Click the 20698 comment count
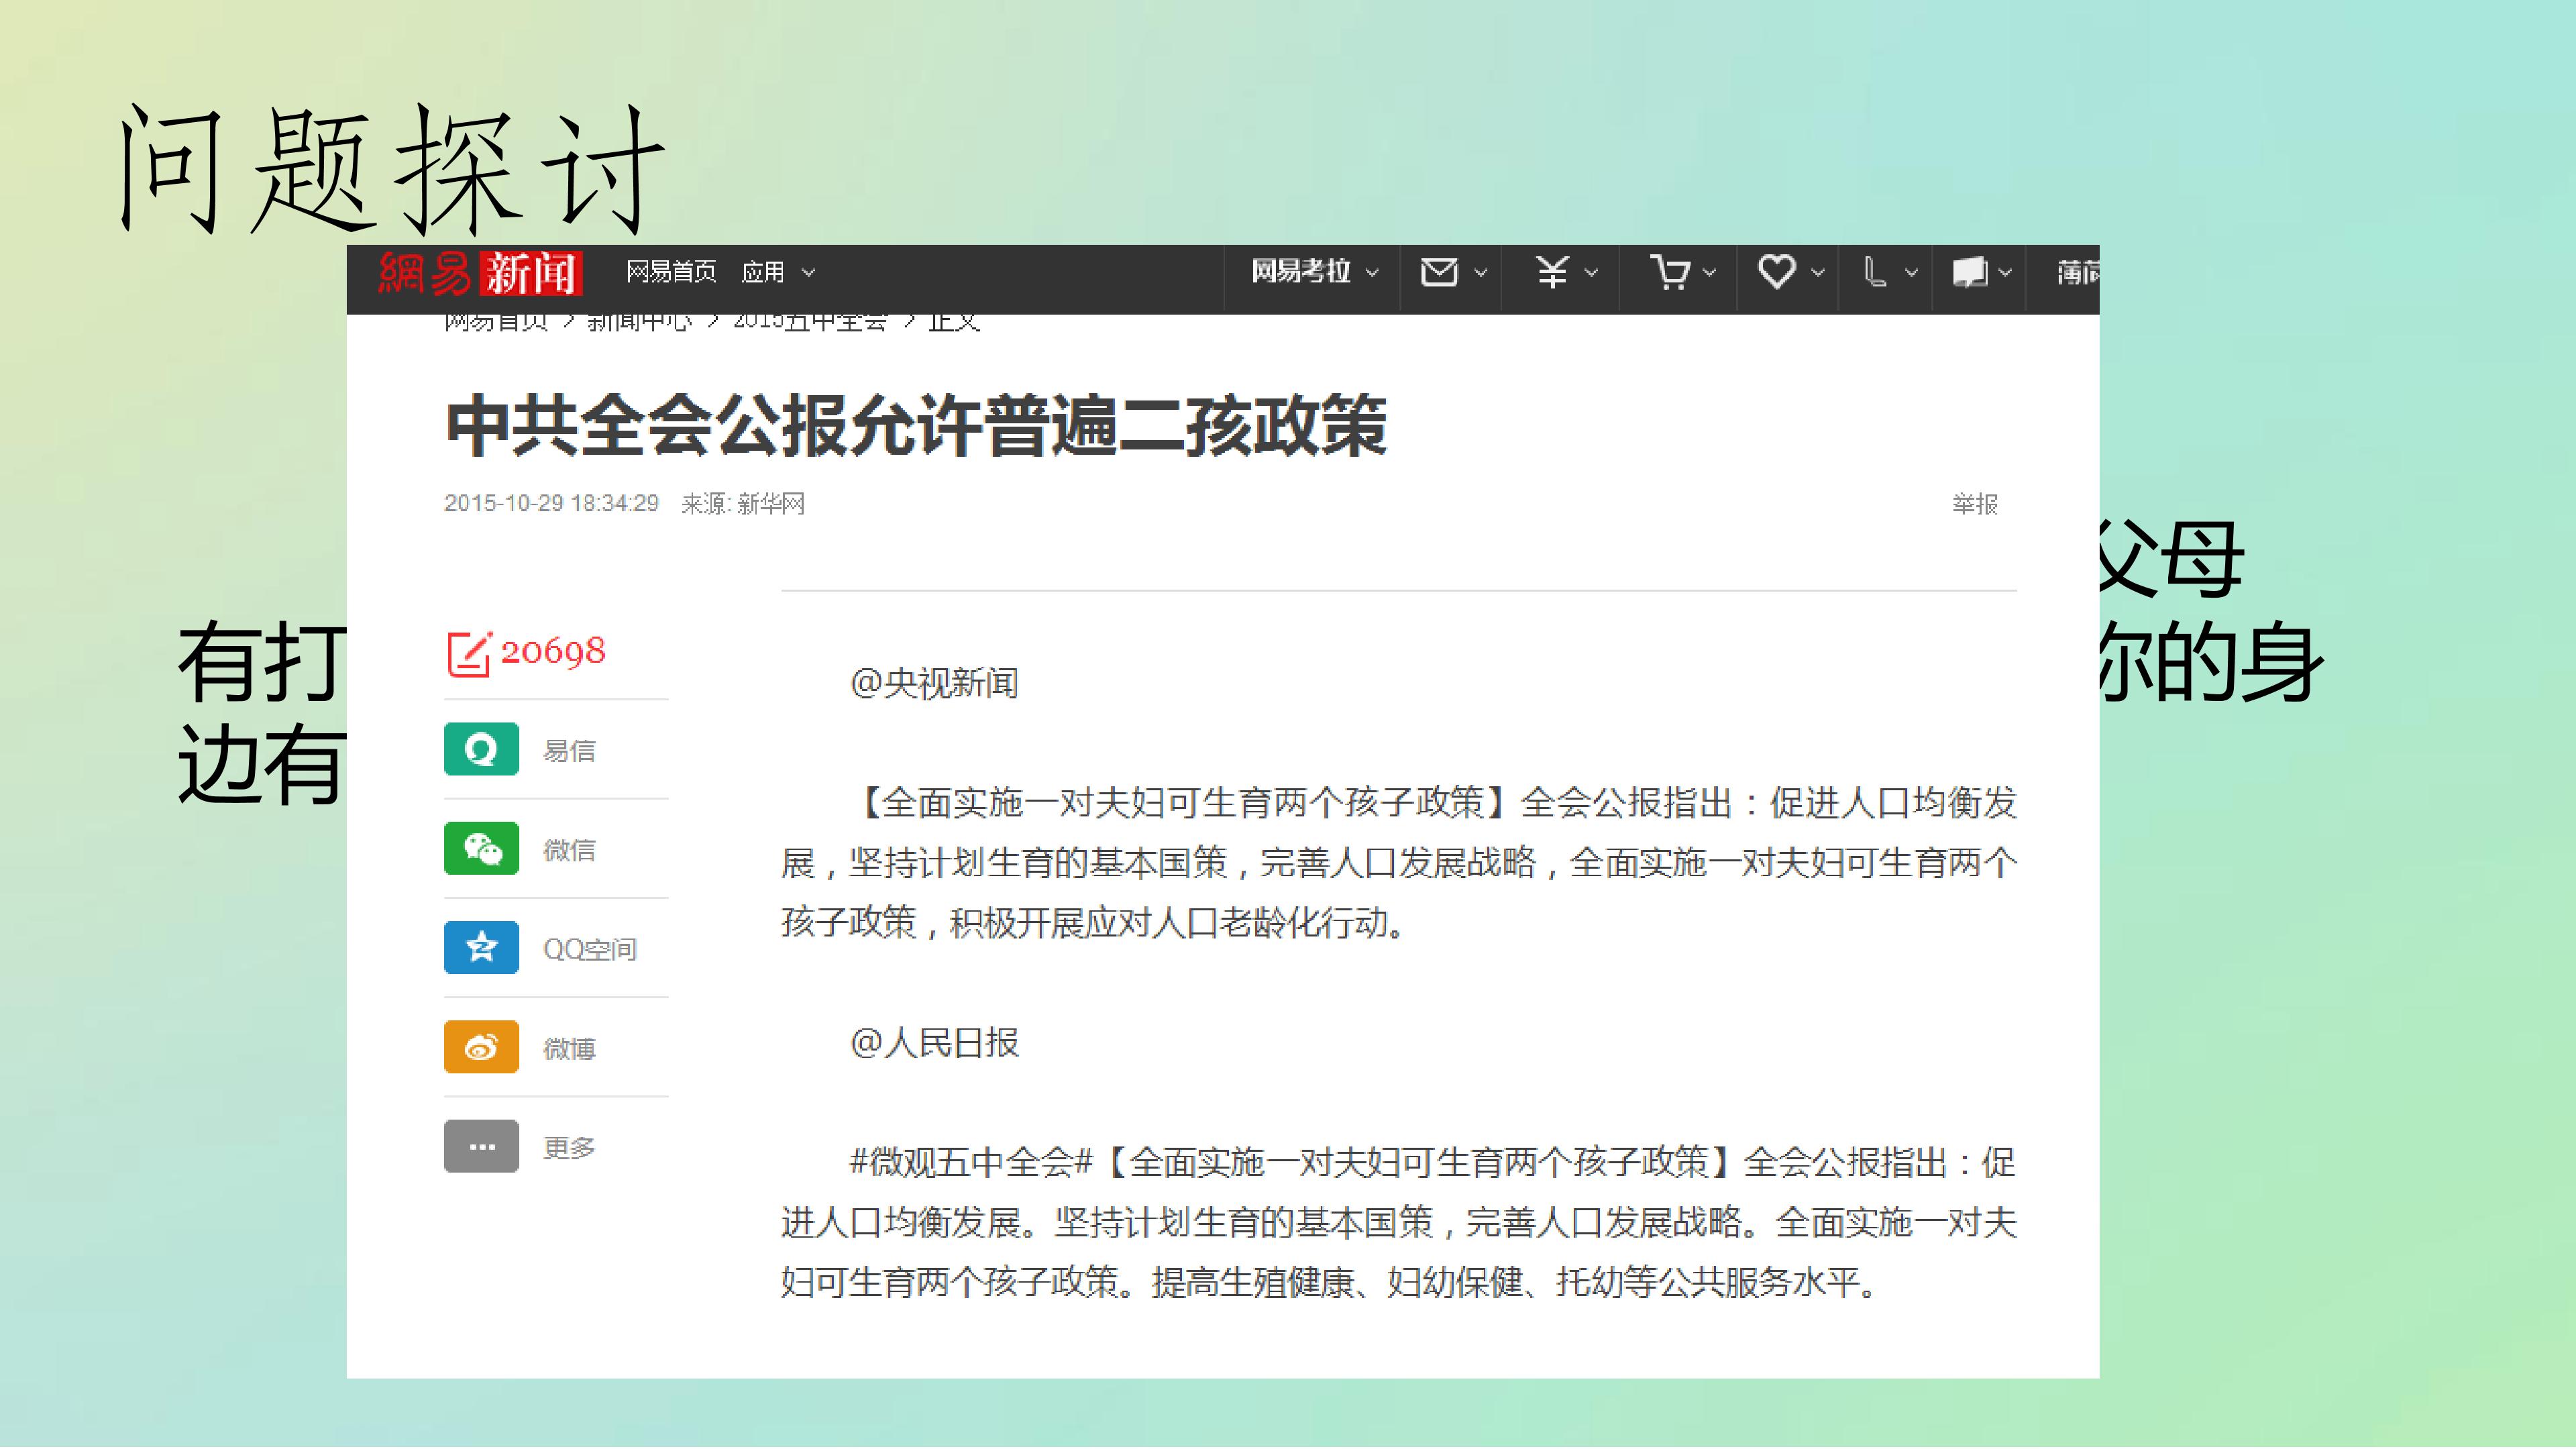This screenshot has height=1449, width=2576. 553,652
